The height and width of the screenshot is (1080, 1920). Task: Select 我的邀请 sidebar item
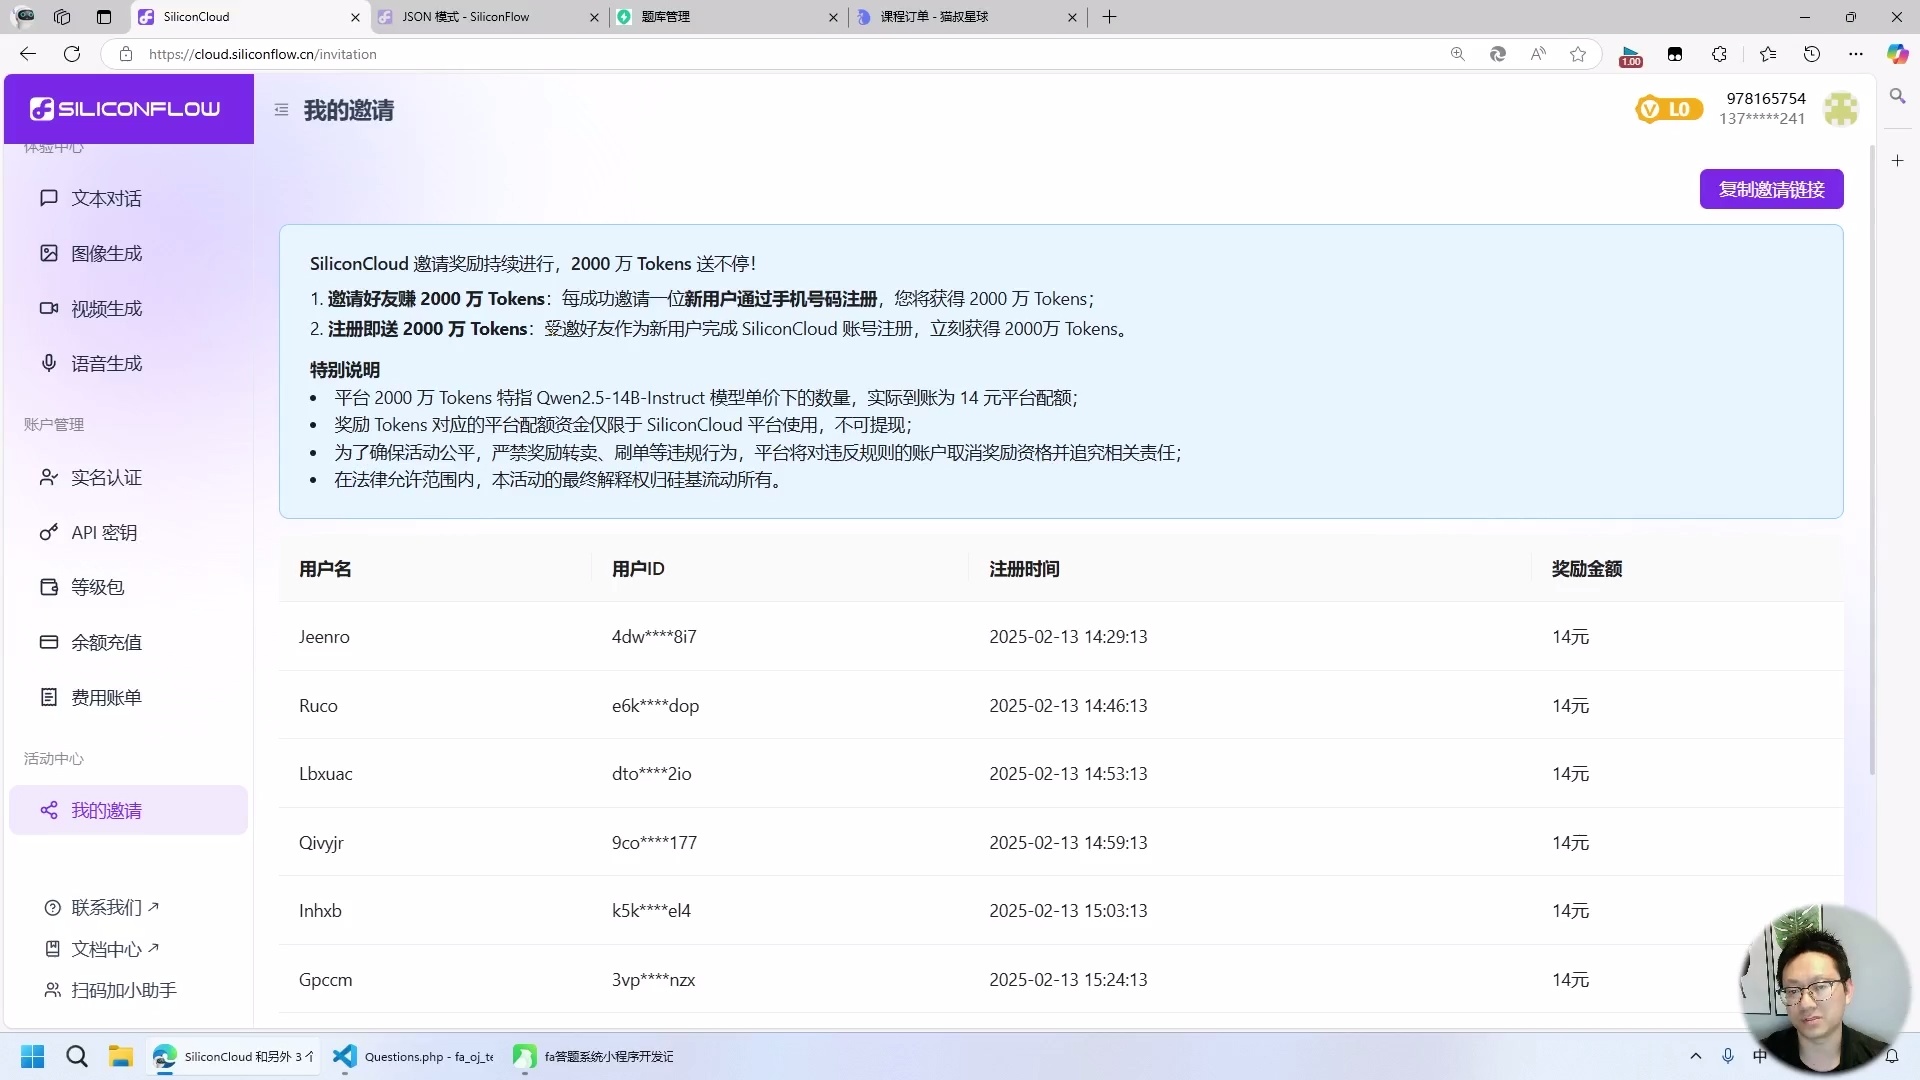tap(128, 810)
